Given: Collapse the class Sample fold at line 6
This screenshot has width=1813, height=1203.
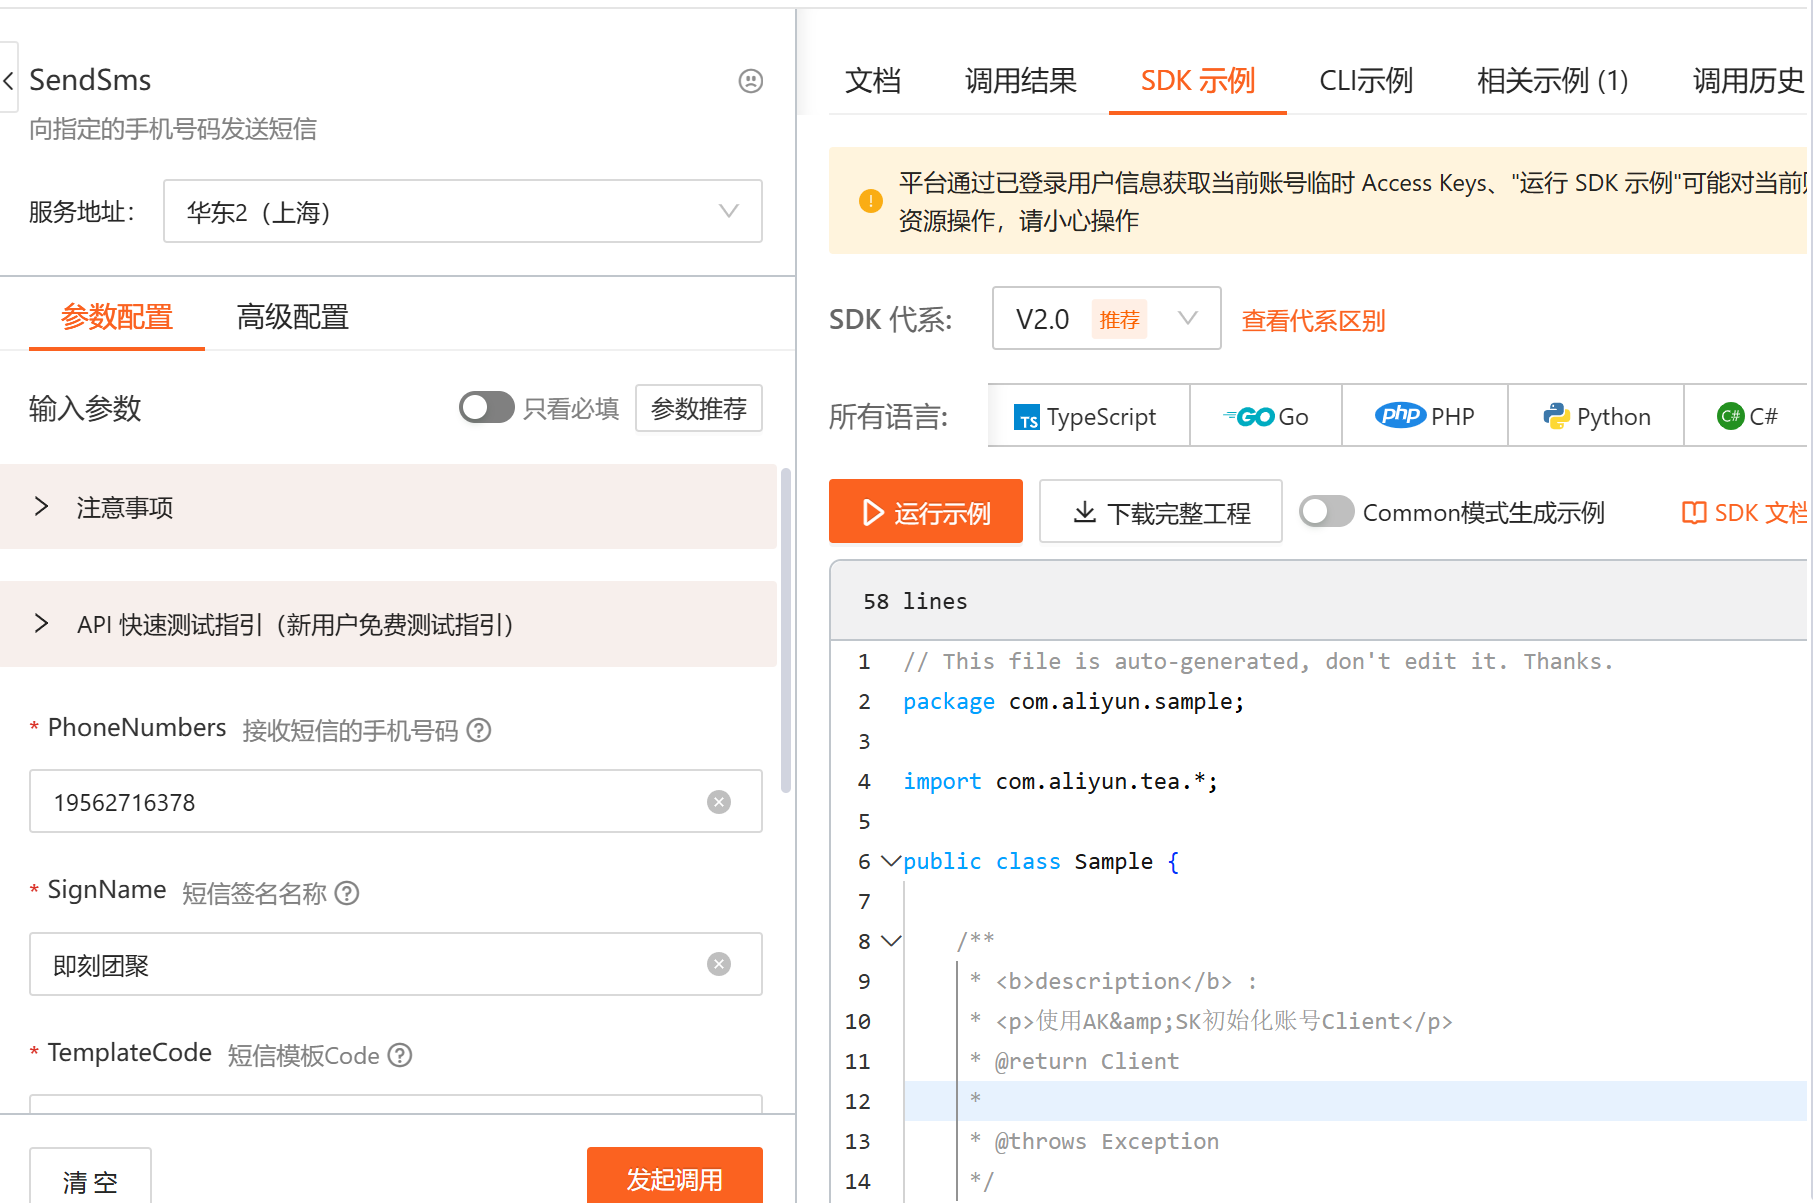Looking at the screenshot, I should [891, 861].
